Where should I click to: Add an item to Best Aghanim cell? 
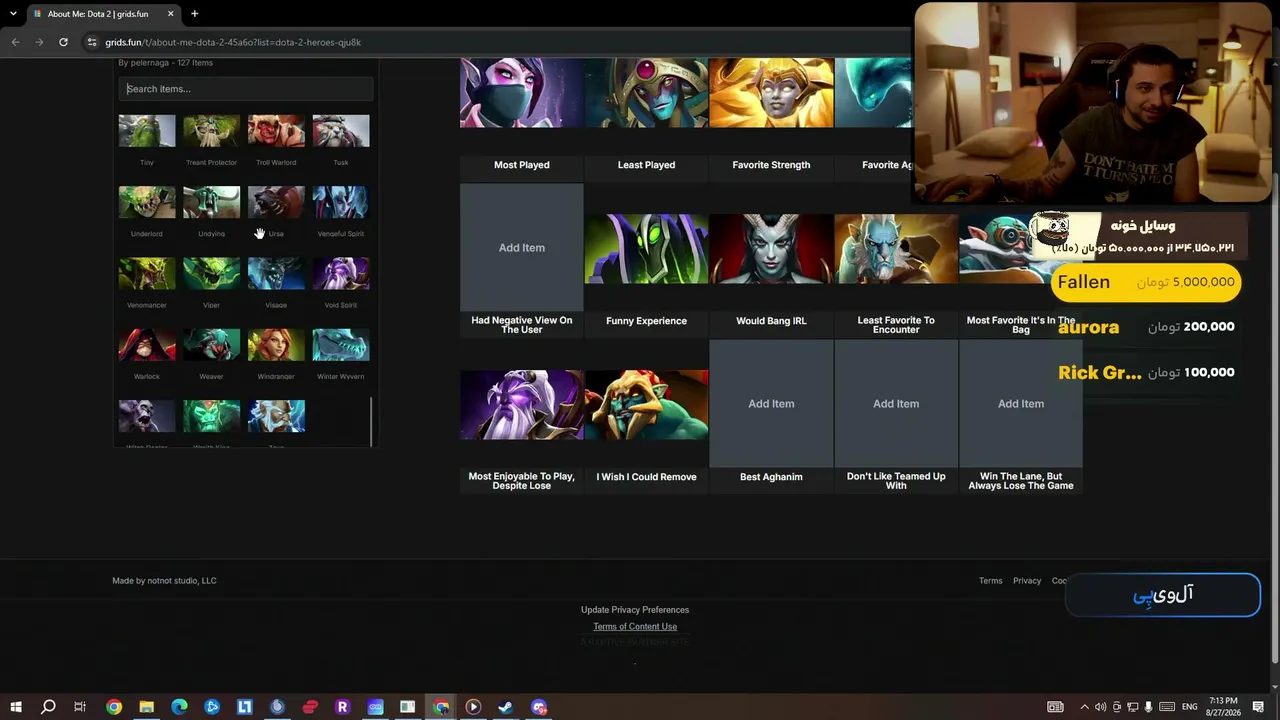tap(771, 404)
